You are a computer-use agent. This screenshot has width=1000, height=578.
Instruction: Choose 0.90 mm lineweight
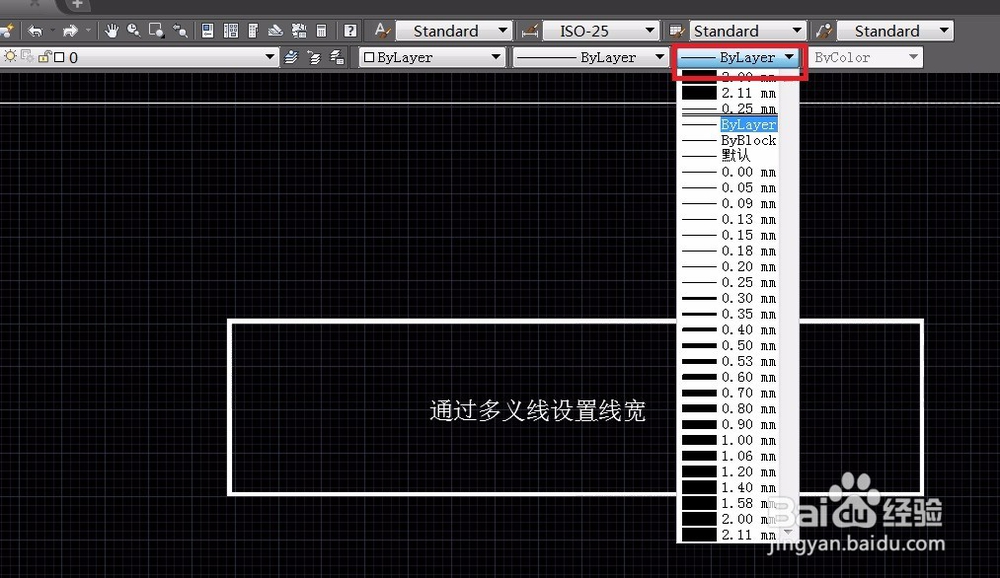pyautogui.click(x=730, y=425)
